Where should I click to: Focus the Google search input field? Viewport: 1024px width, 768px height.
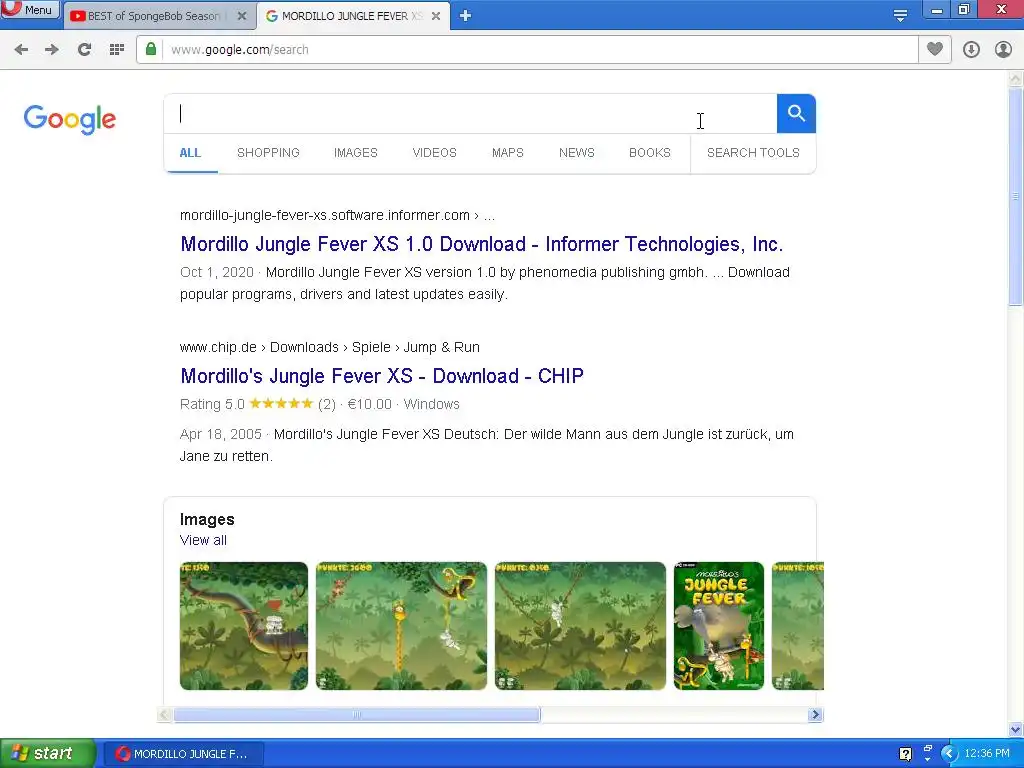(470, 114)
